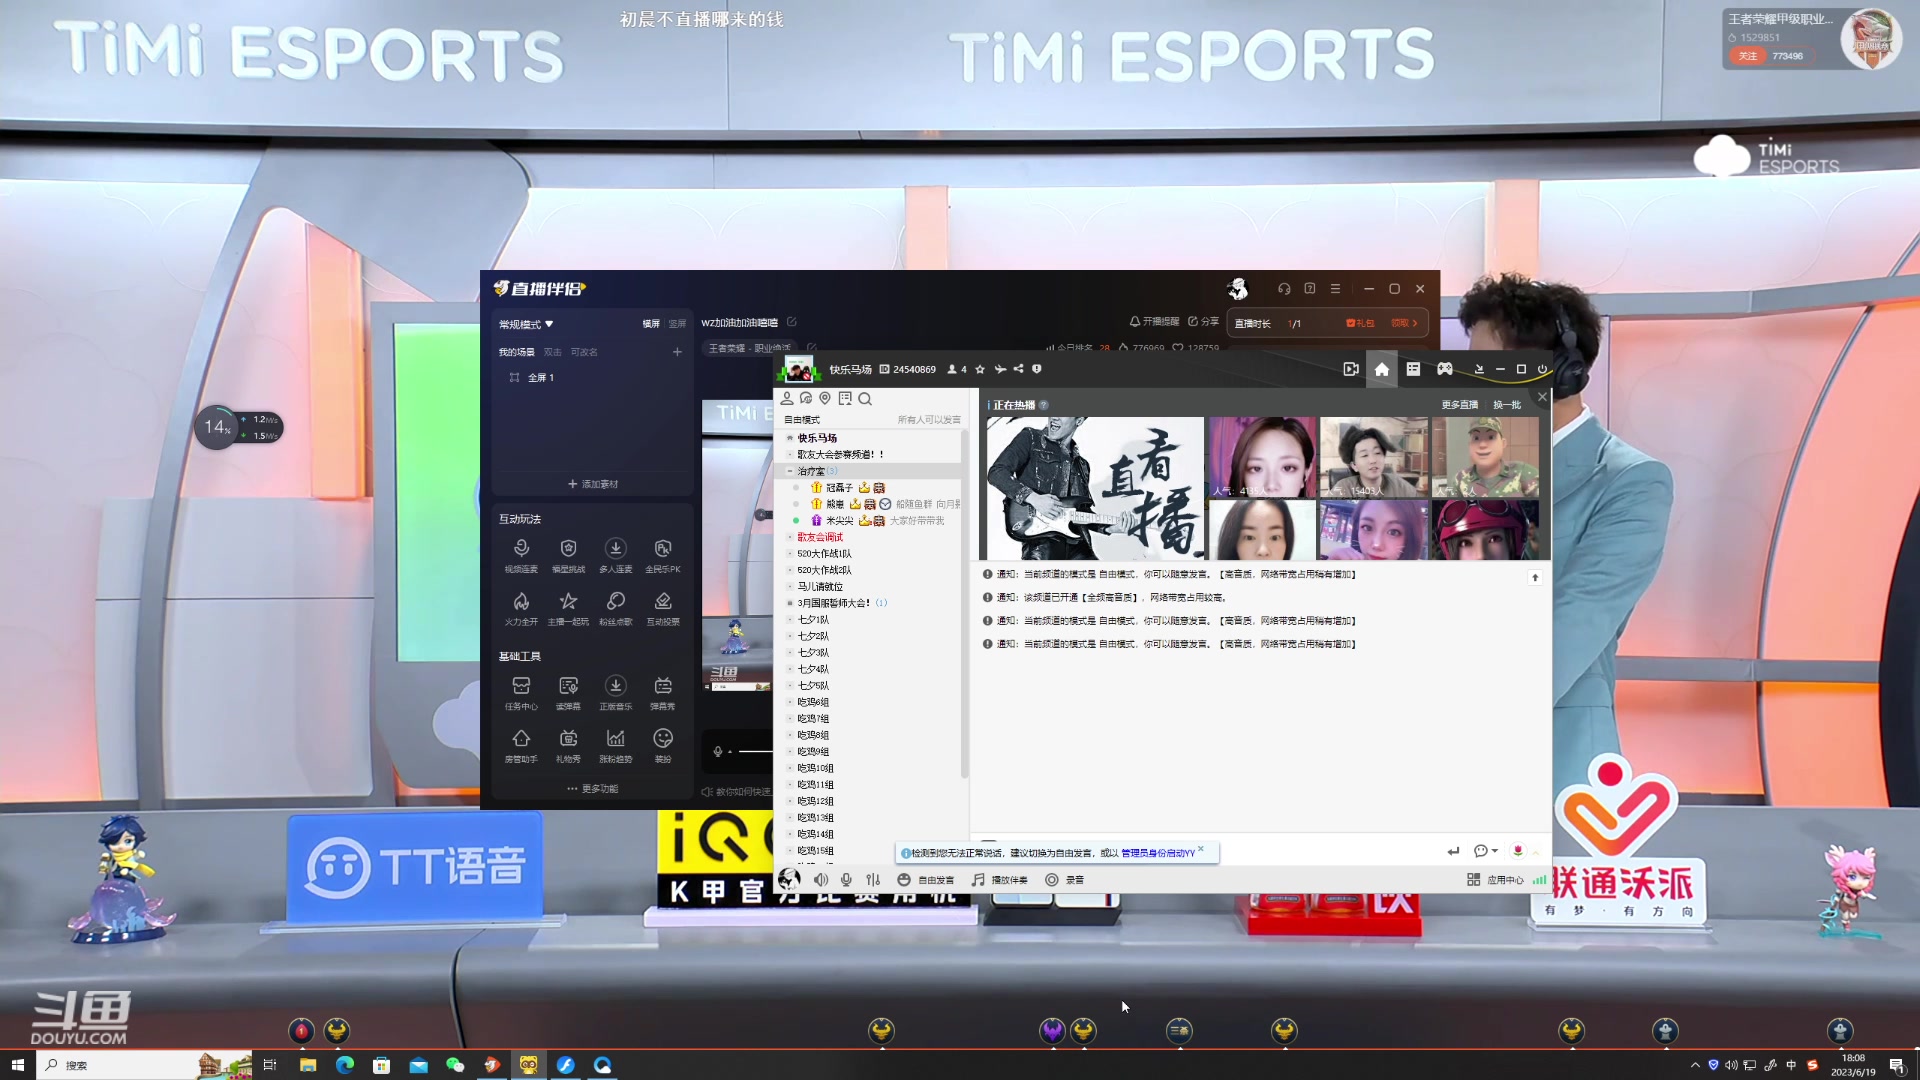Open 多人连麦 feature
The image size is (1920, 1080).
point(615,555)
